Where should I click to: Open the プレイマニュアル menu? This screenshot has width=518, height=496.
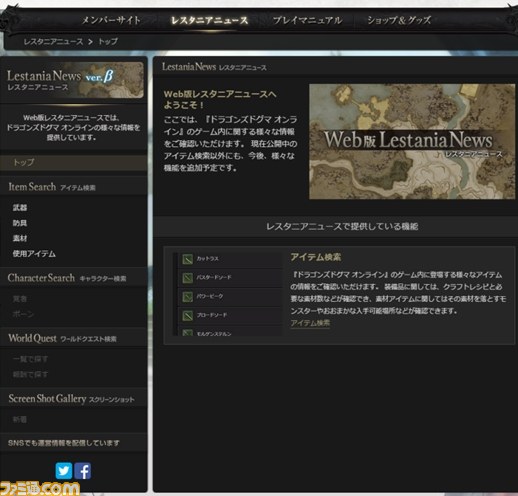click(x=307, y=20)
